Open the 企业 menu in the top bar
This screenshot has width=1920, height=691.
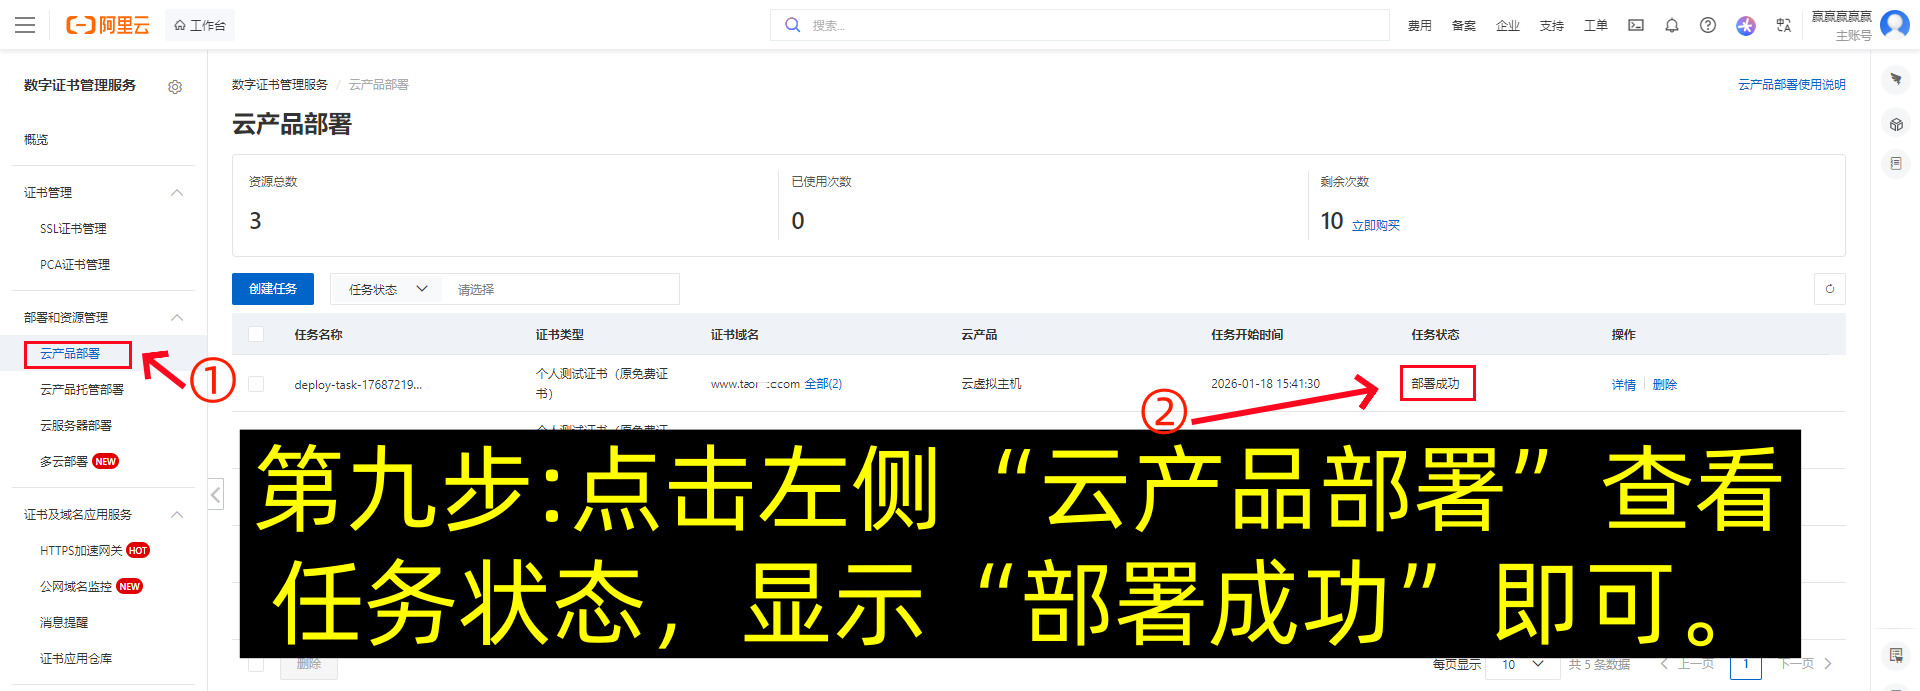(x=1508, y=26)
